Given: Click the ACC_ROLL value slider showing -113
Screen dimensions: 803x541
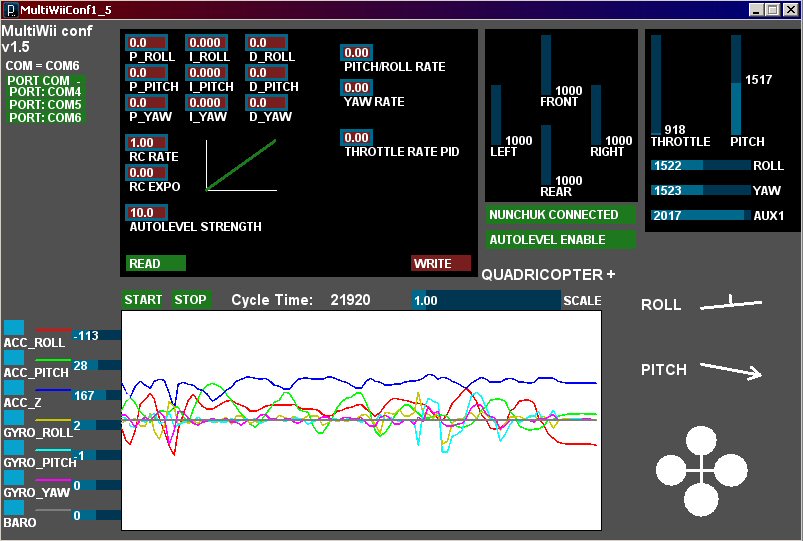Looking at the screenshot, I should point(96,336).
